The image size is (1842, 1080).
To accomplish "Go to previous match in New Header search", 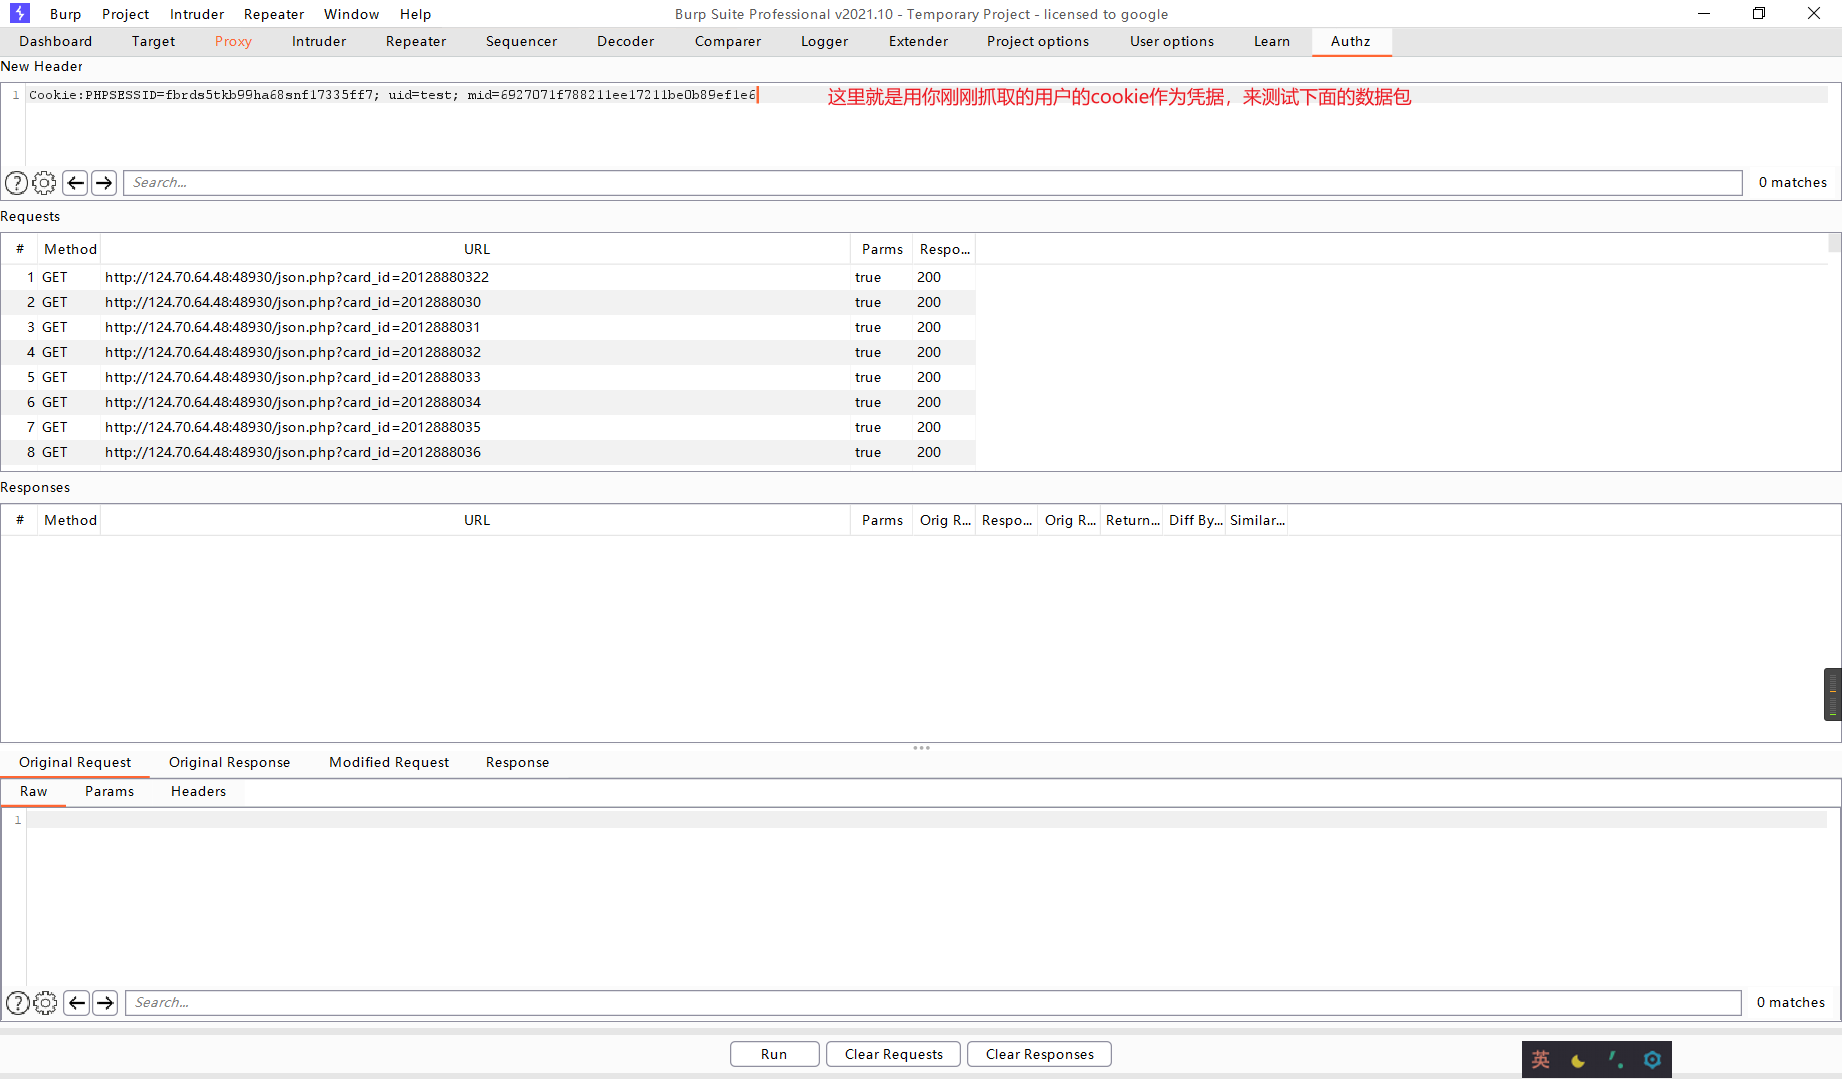I will (75, 183).
